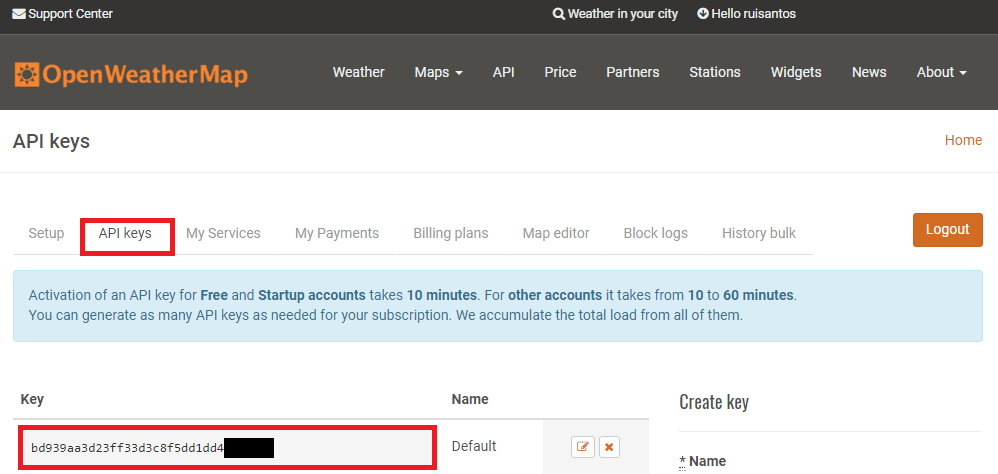This screenshot has height=474, width=998.
Task: Select the API key text field
Action: (x=227, y=448)
